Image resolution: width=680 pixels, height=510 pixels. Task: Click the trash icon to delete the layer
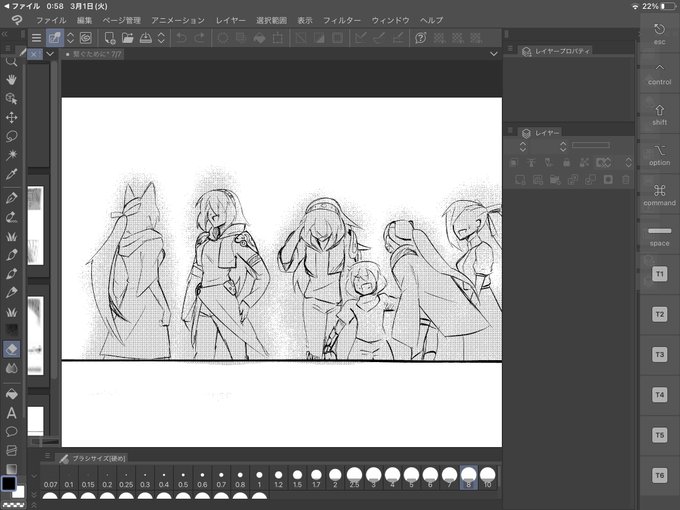[626, 180]
